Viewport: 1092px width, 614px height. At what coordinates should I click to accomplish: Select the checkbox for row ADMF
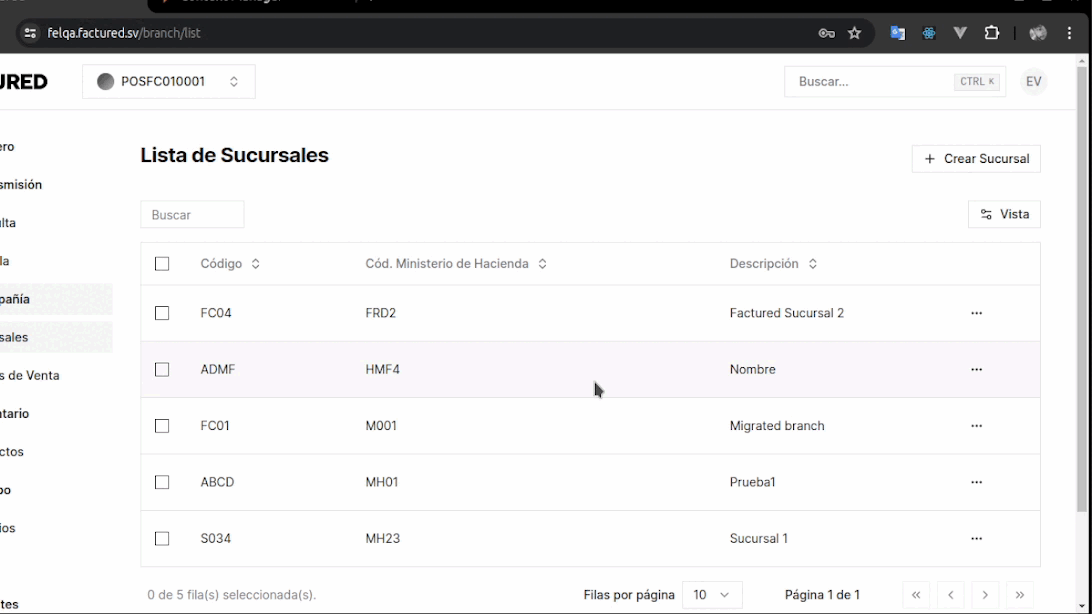click(x=162, y=370)
